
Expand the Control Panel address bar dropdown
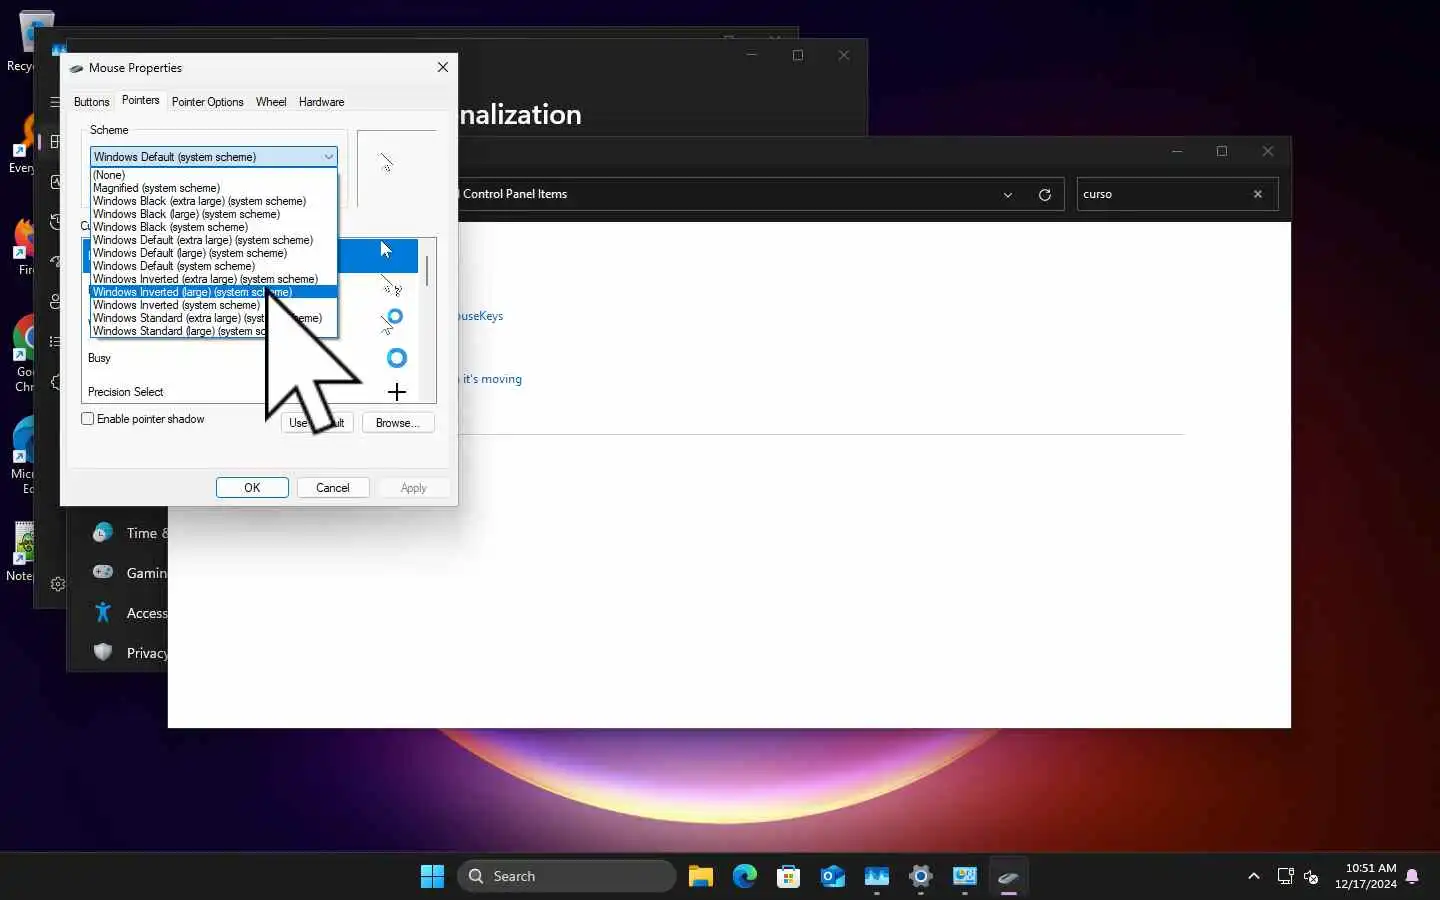[x=1007, y=195]
